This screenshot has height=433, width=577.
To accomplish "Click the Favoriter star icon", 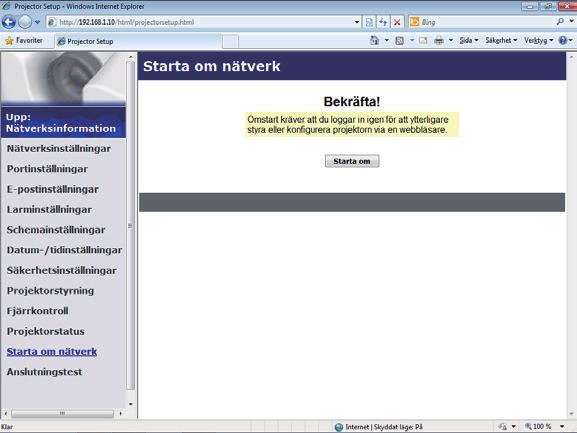I will 9,41.
